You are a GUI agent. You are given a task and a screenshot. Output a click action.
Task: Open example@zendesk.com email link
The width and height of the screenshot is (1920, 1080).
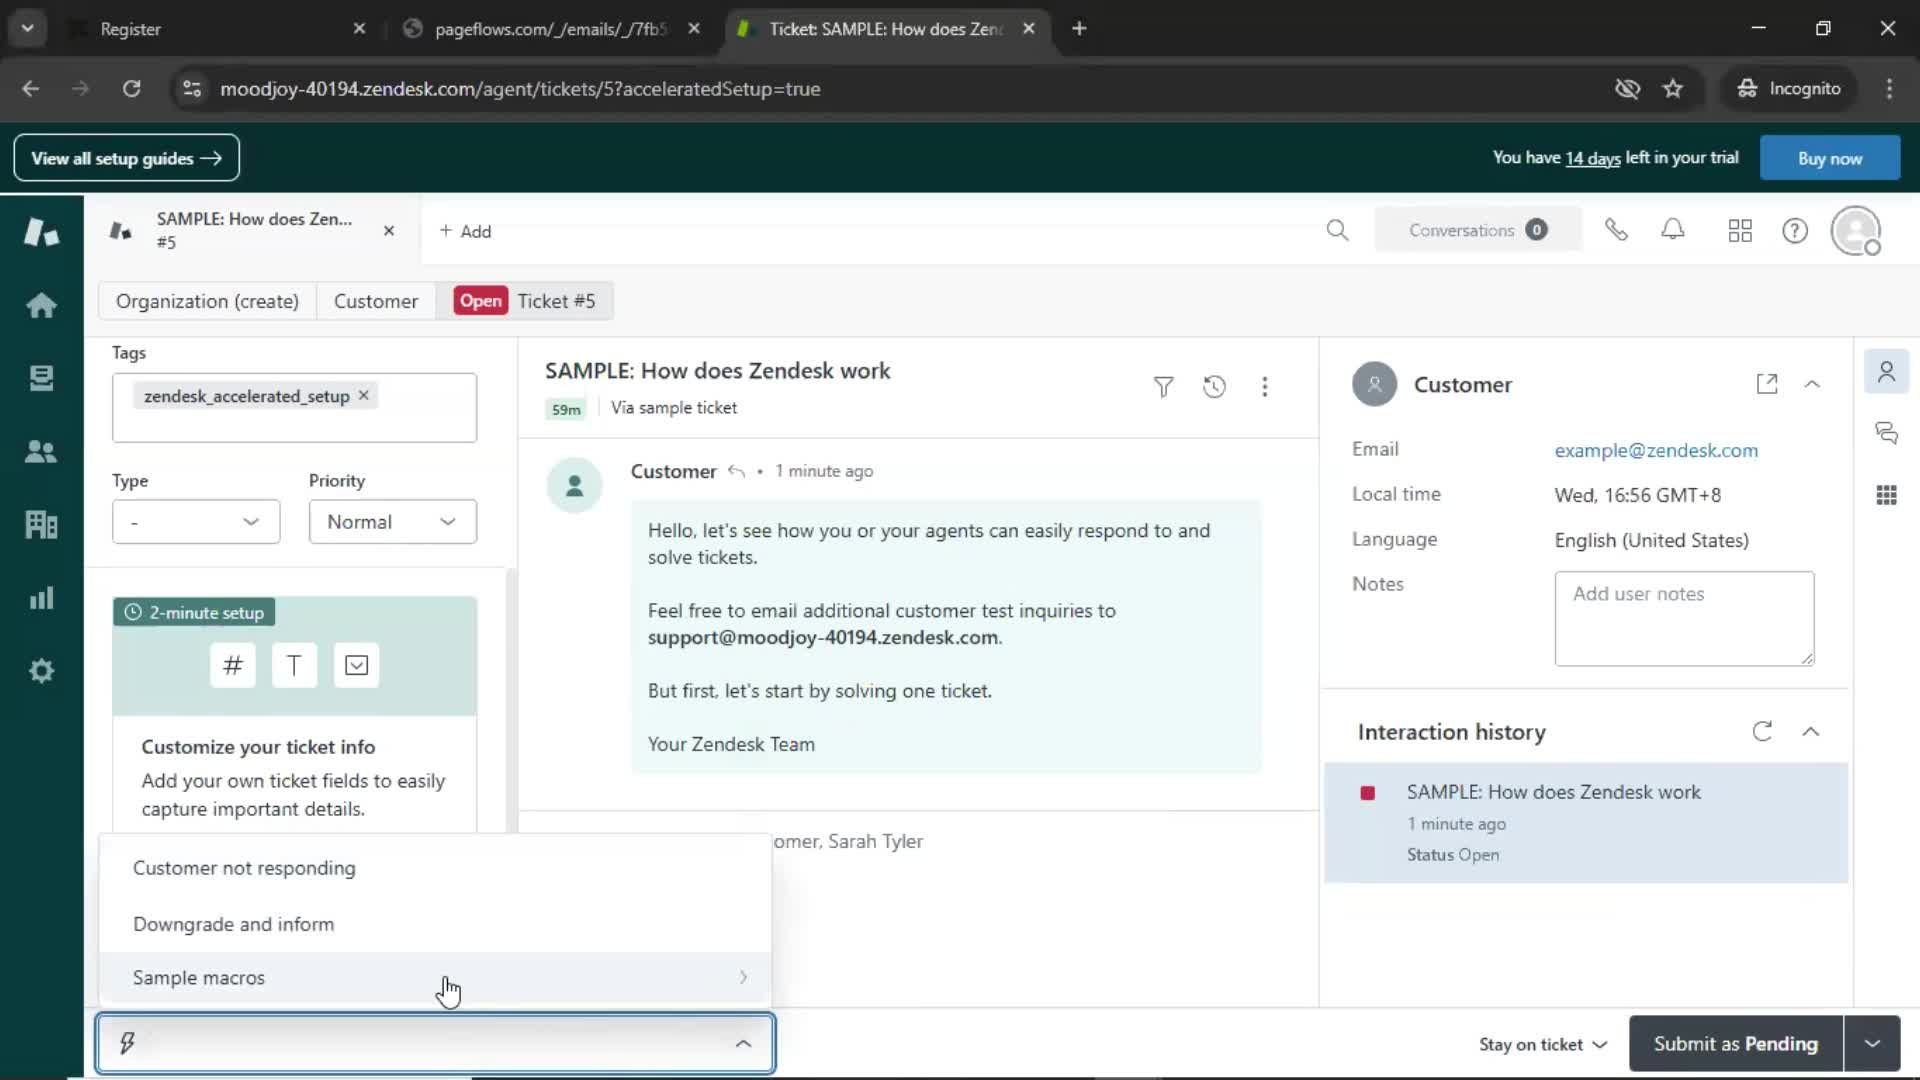(x=1656, y=450)
